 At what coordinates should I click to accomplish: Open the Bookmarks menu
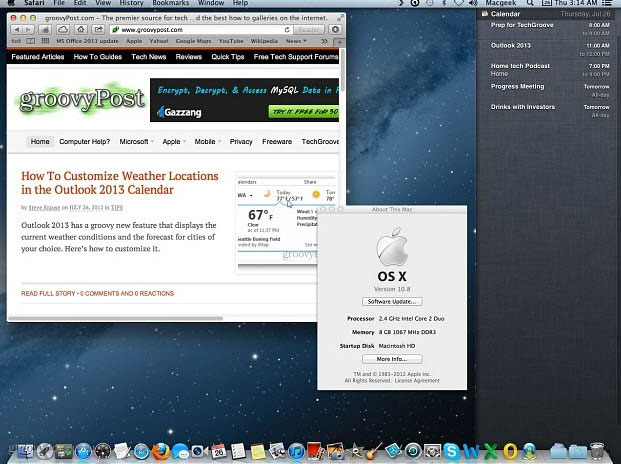click(x=170, y=3)
